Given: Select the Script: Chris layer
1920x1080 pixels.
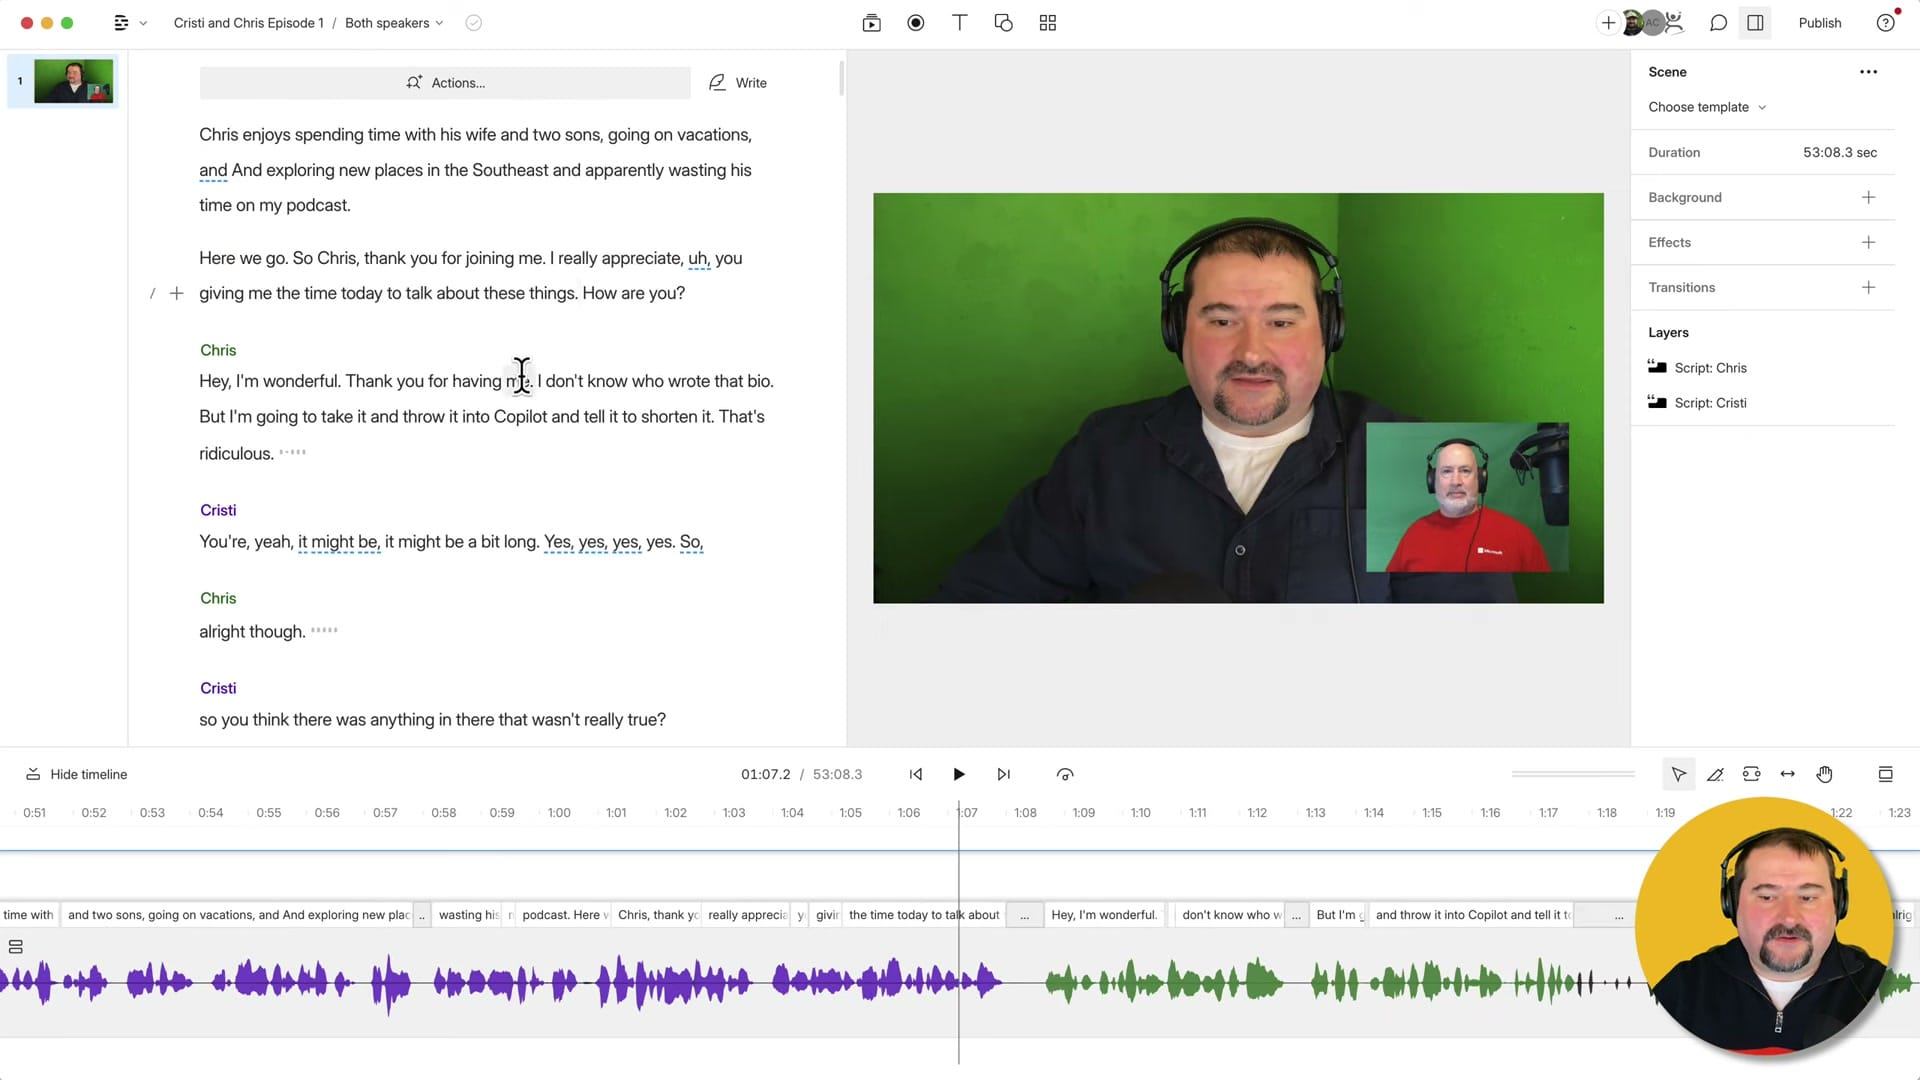Looking at the screenshot, I should click(1710, 367).
